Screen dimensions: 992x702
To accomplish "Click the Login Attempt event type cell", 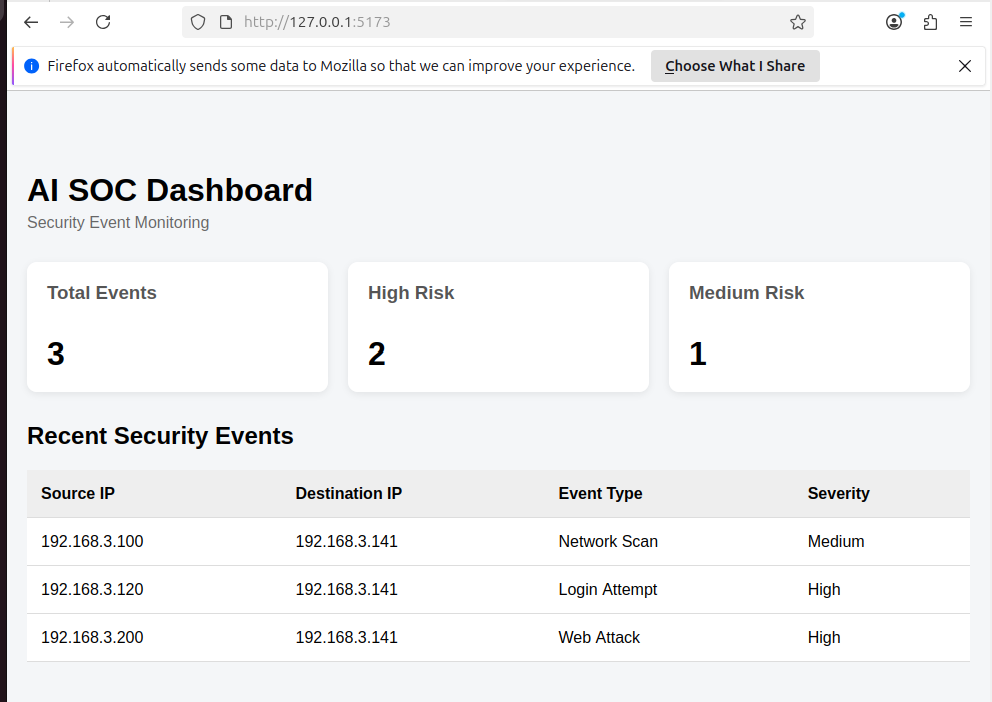I will click(x=607, y=589).
